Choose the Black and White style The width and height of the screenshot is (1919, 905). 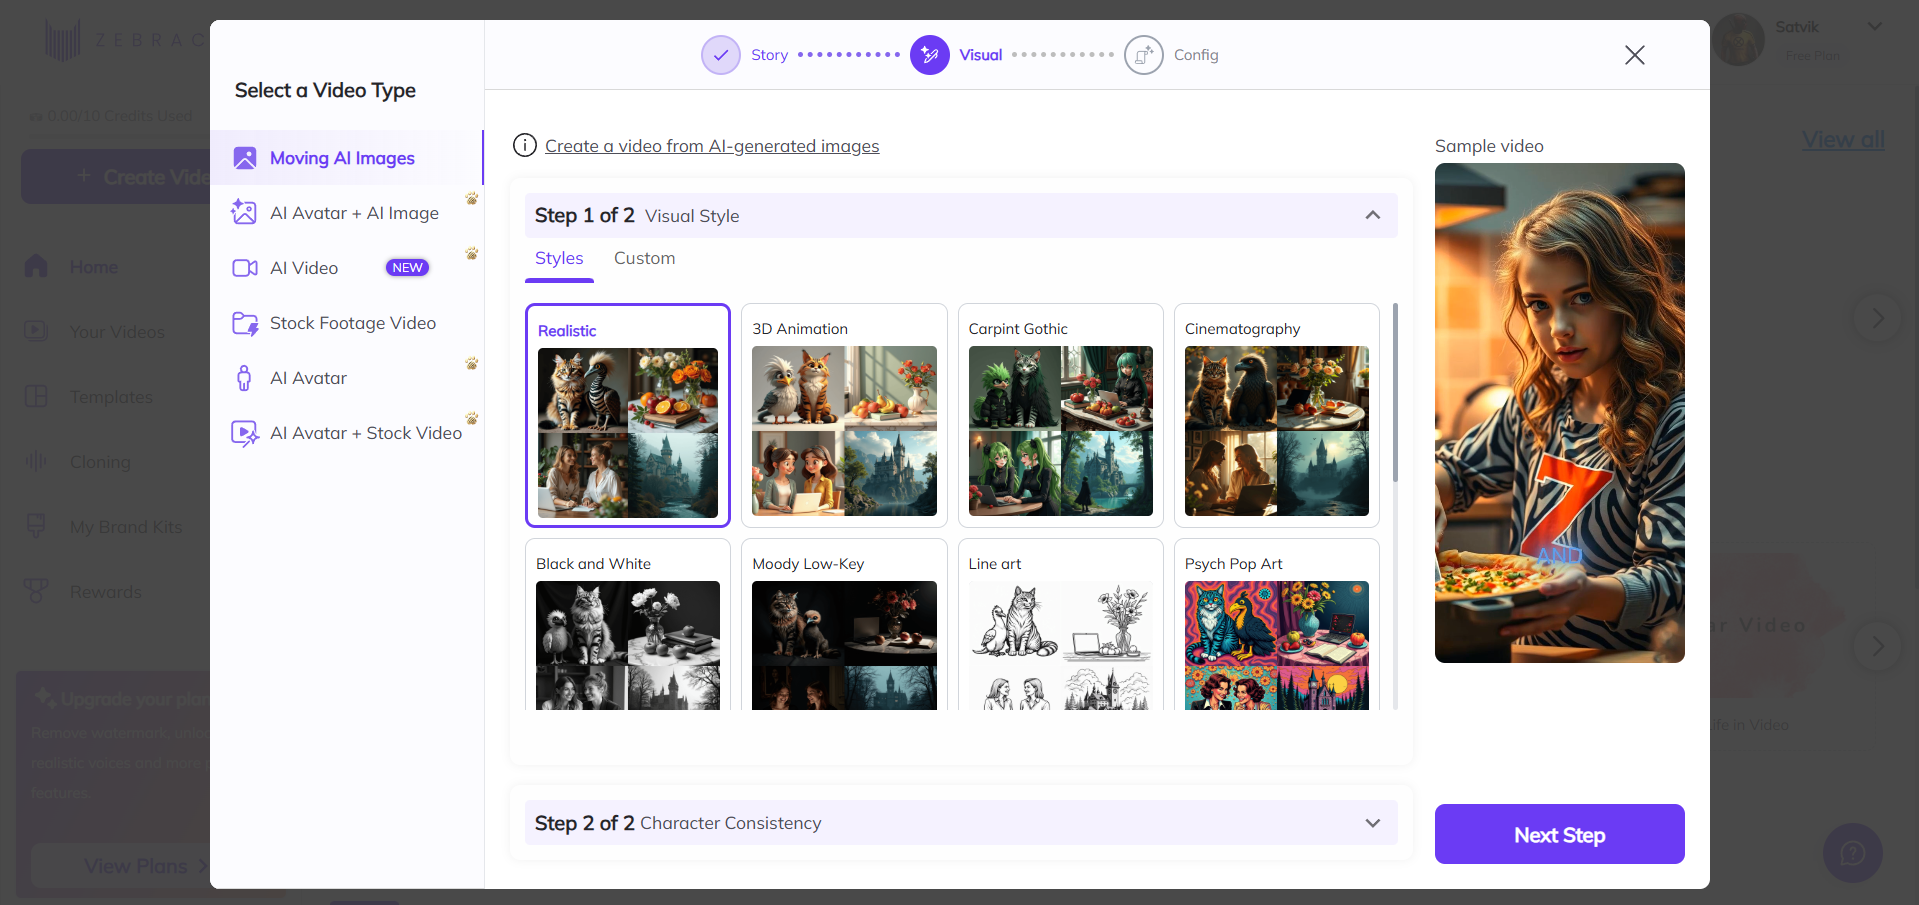pos(627,630)
